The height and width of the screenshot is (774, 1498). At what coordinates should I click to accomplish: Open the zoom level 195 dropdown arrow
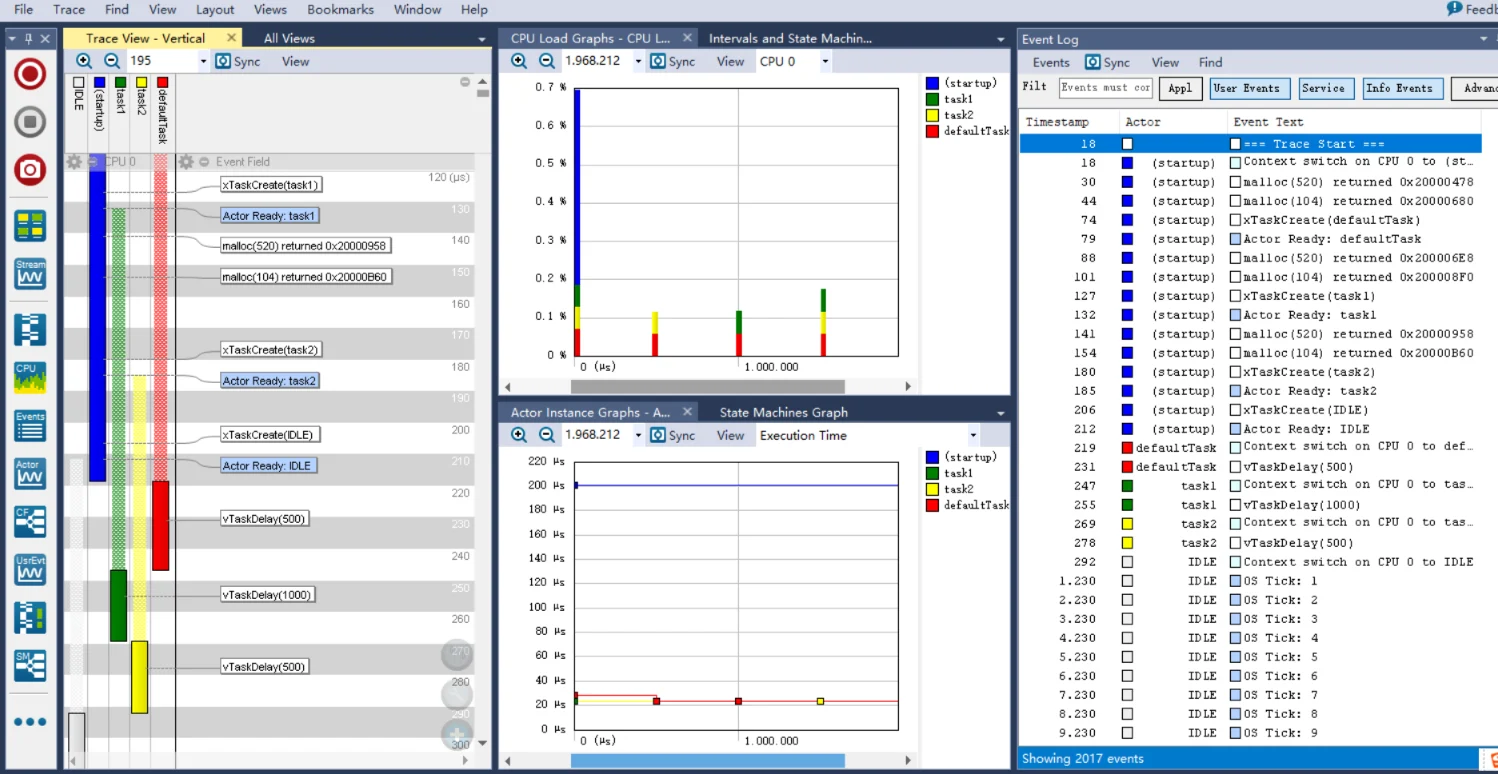click(x=203, y=61)
